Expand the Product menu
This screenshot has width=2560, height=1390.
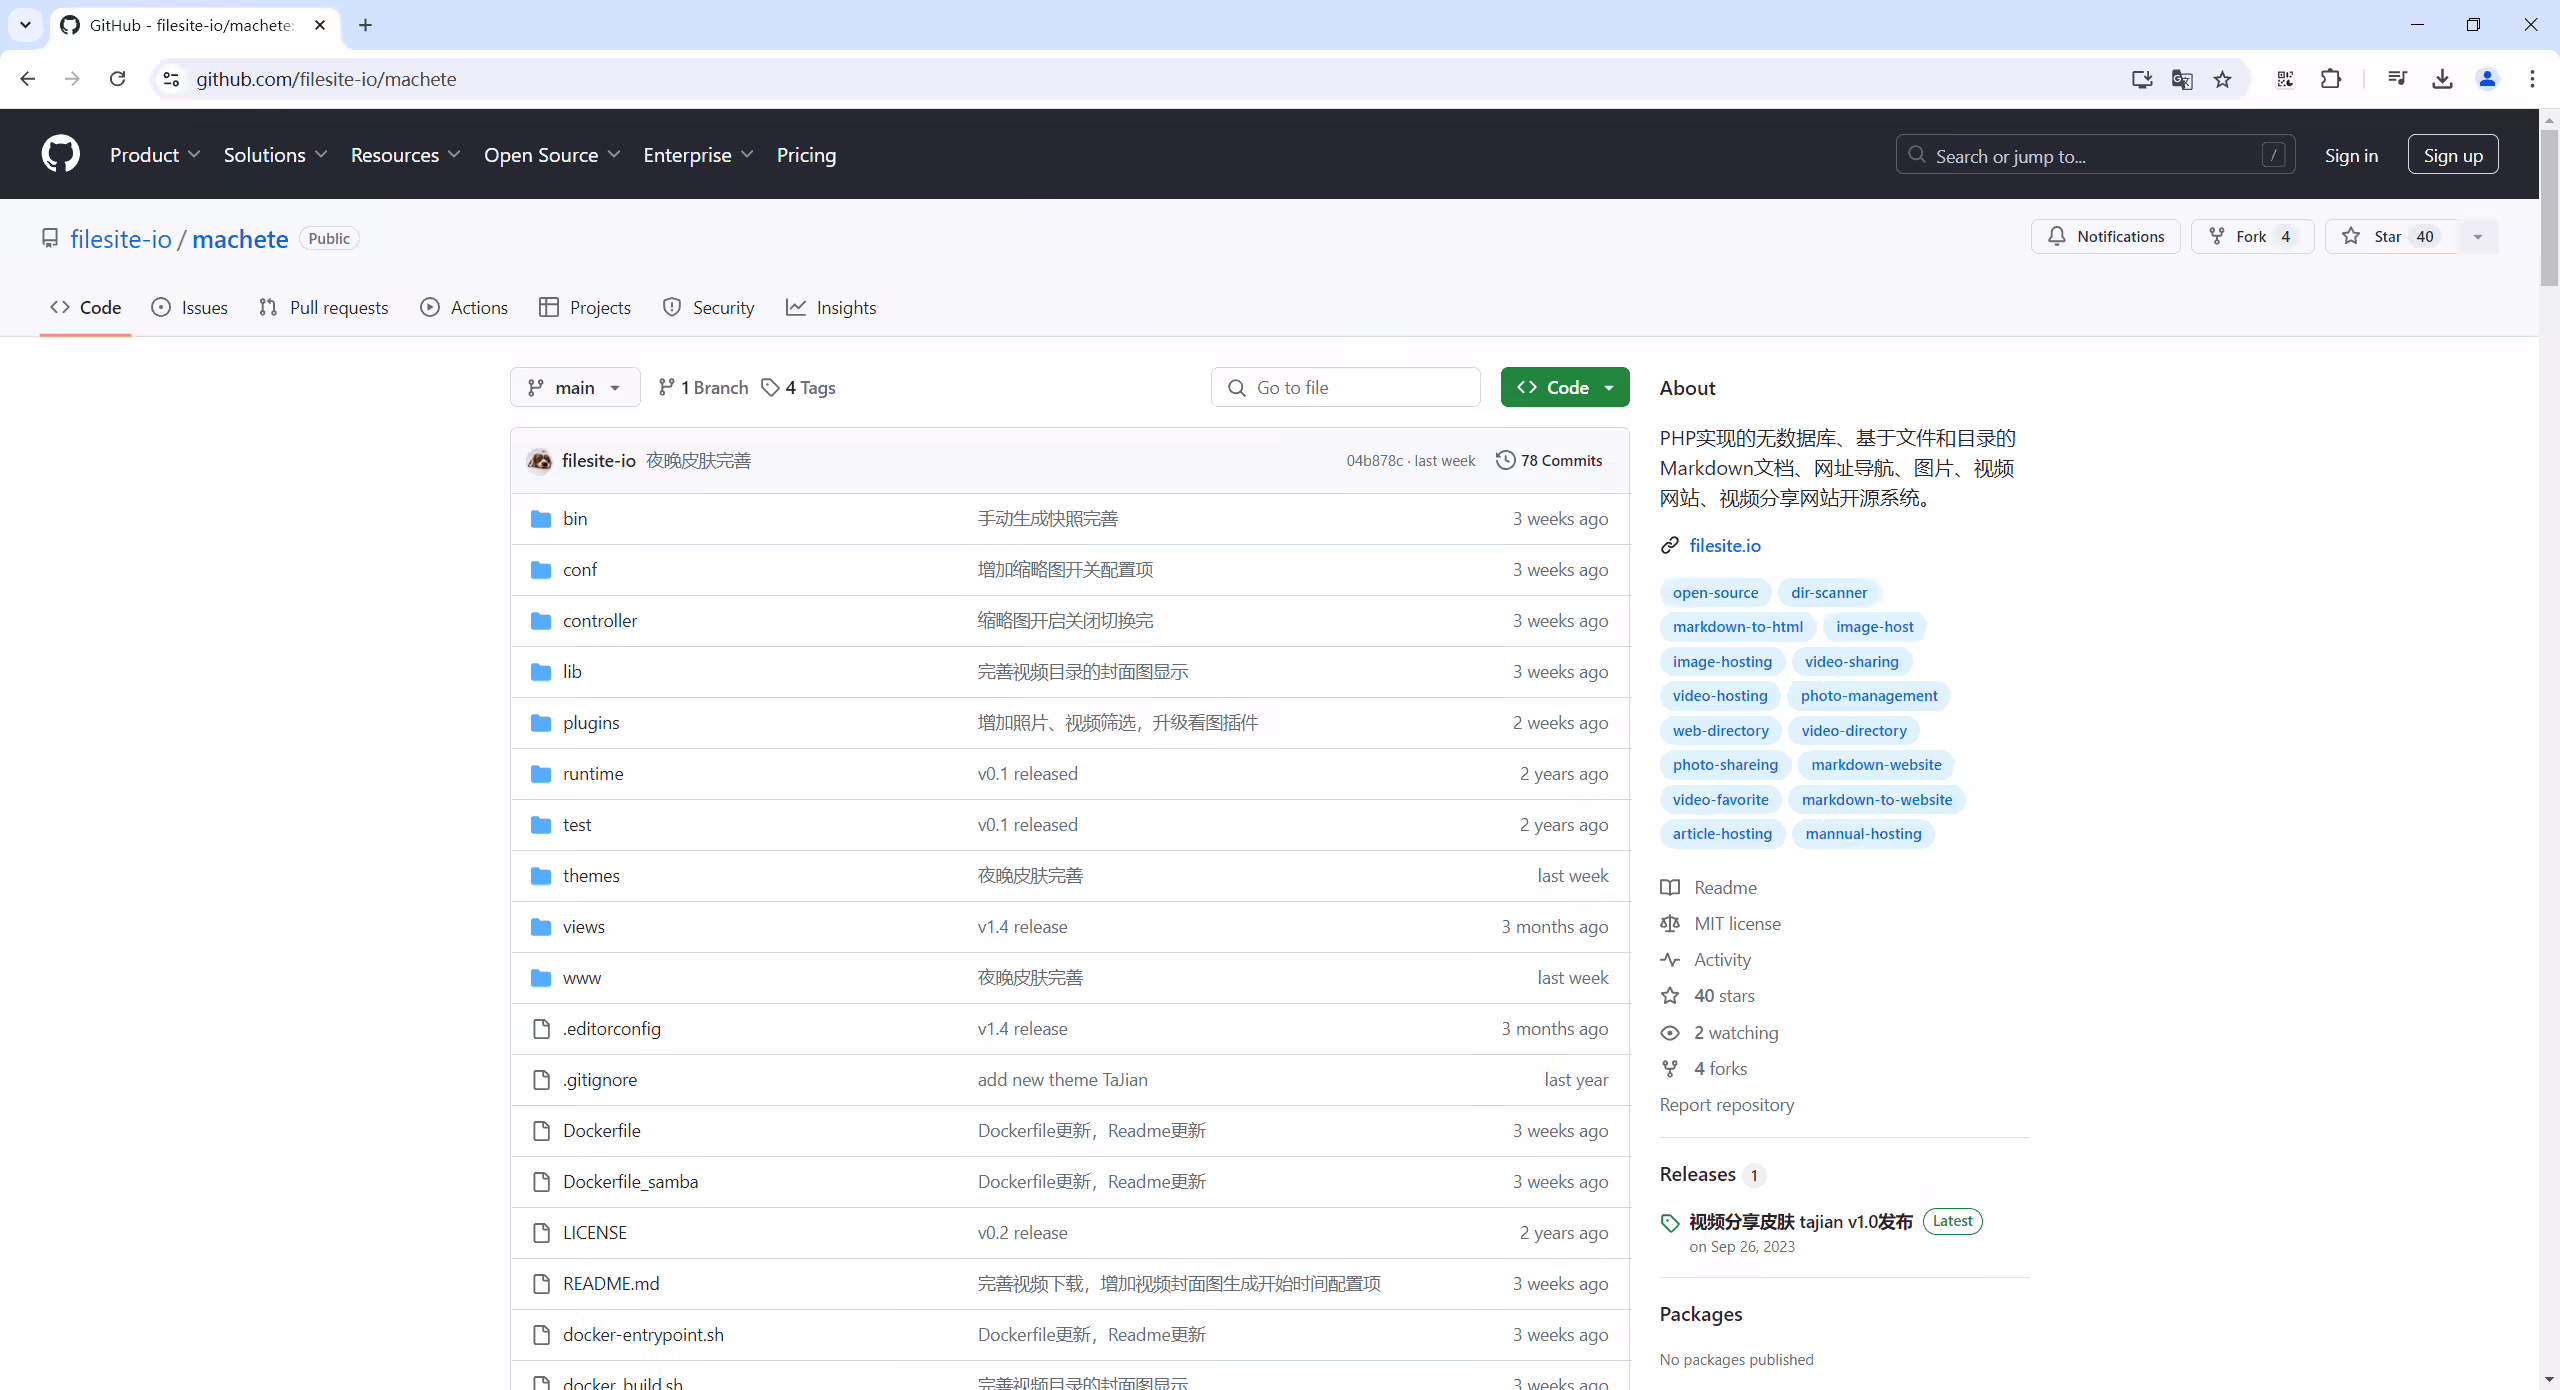tap(155, 155)
